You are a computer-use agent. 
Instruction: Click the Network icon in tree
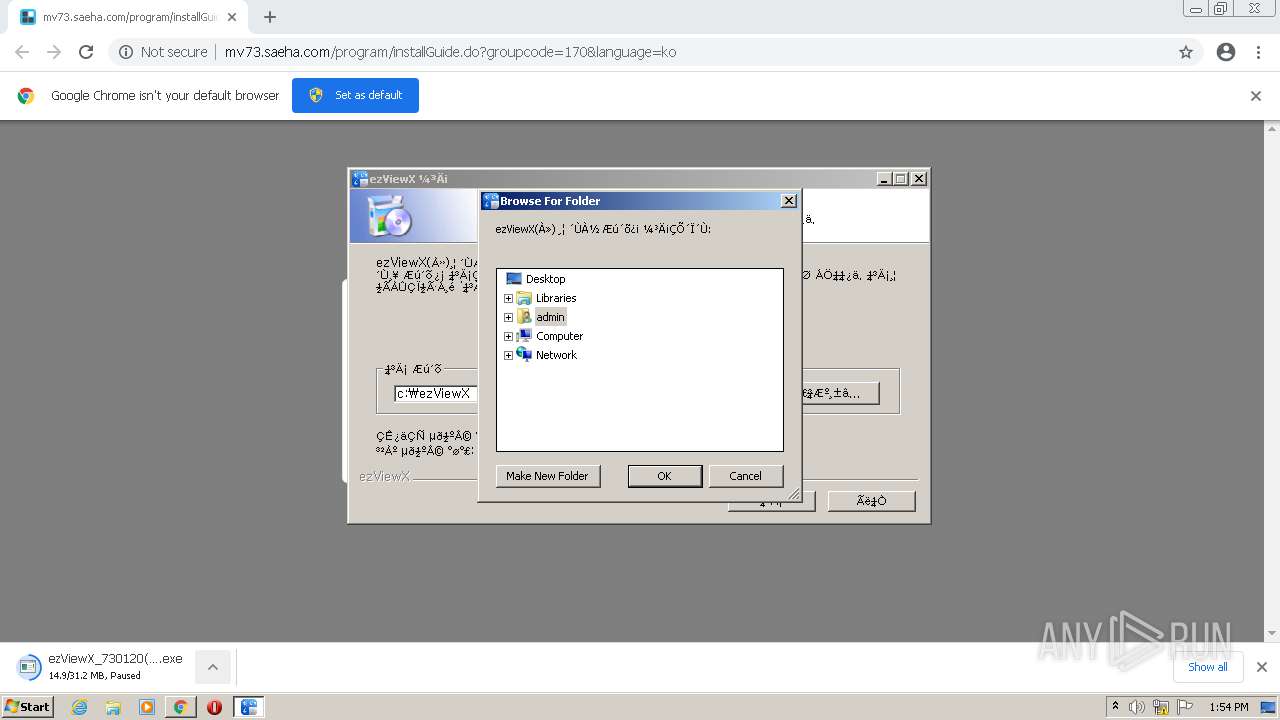pyautogui.click(x=524, y=355)
